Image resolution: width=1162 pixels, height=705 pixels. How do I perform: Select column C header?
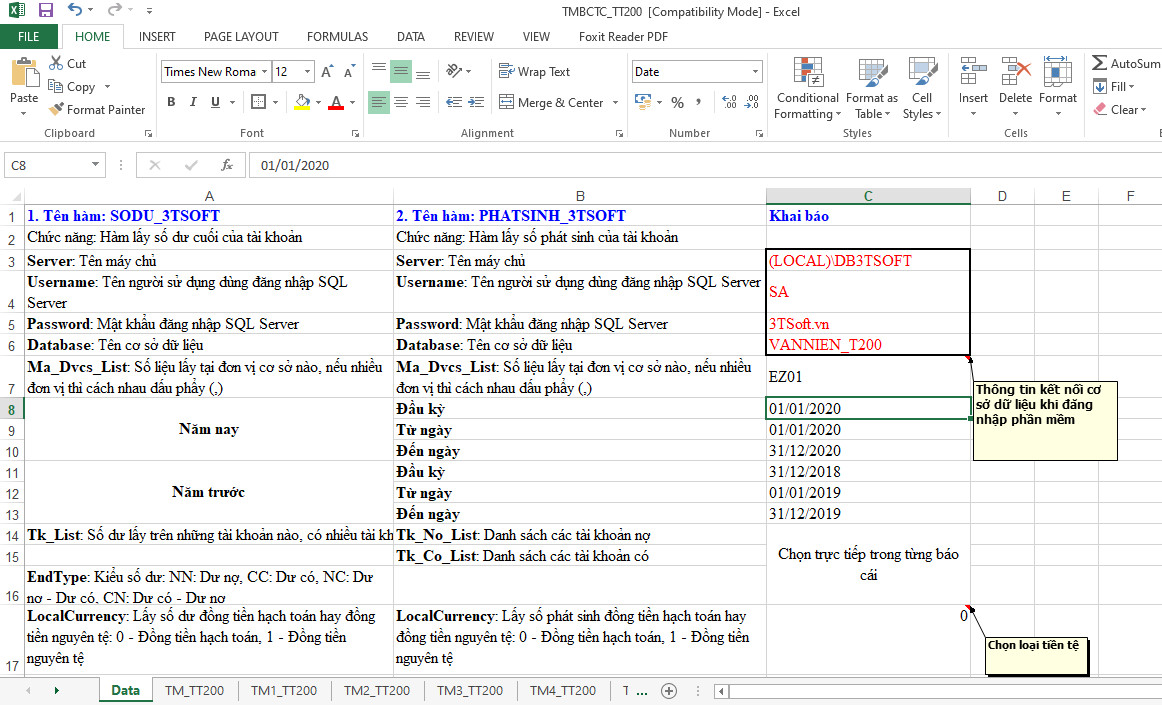pos(868,196)
